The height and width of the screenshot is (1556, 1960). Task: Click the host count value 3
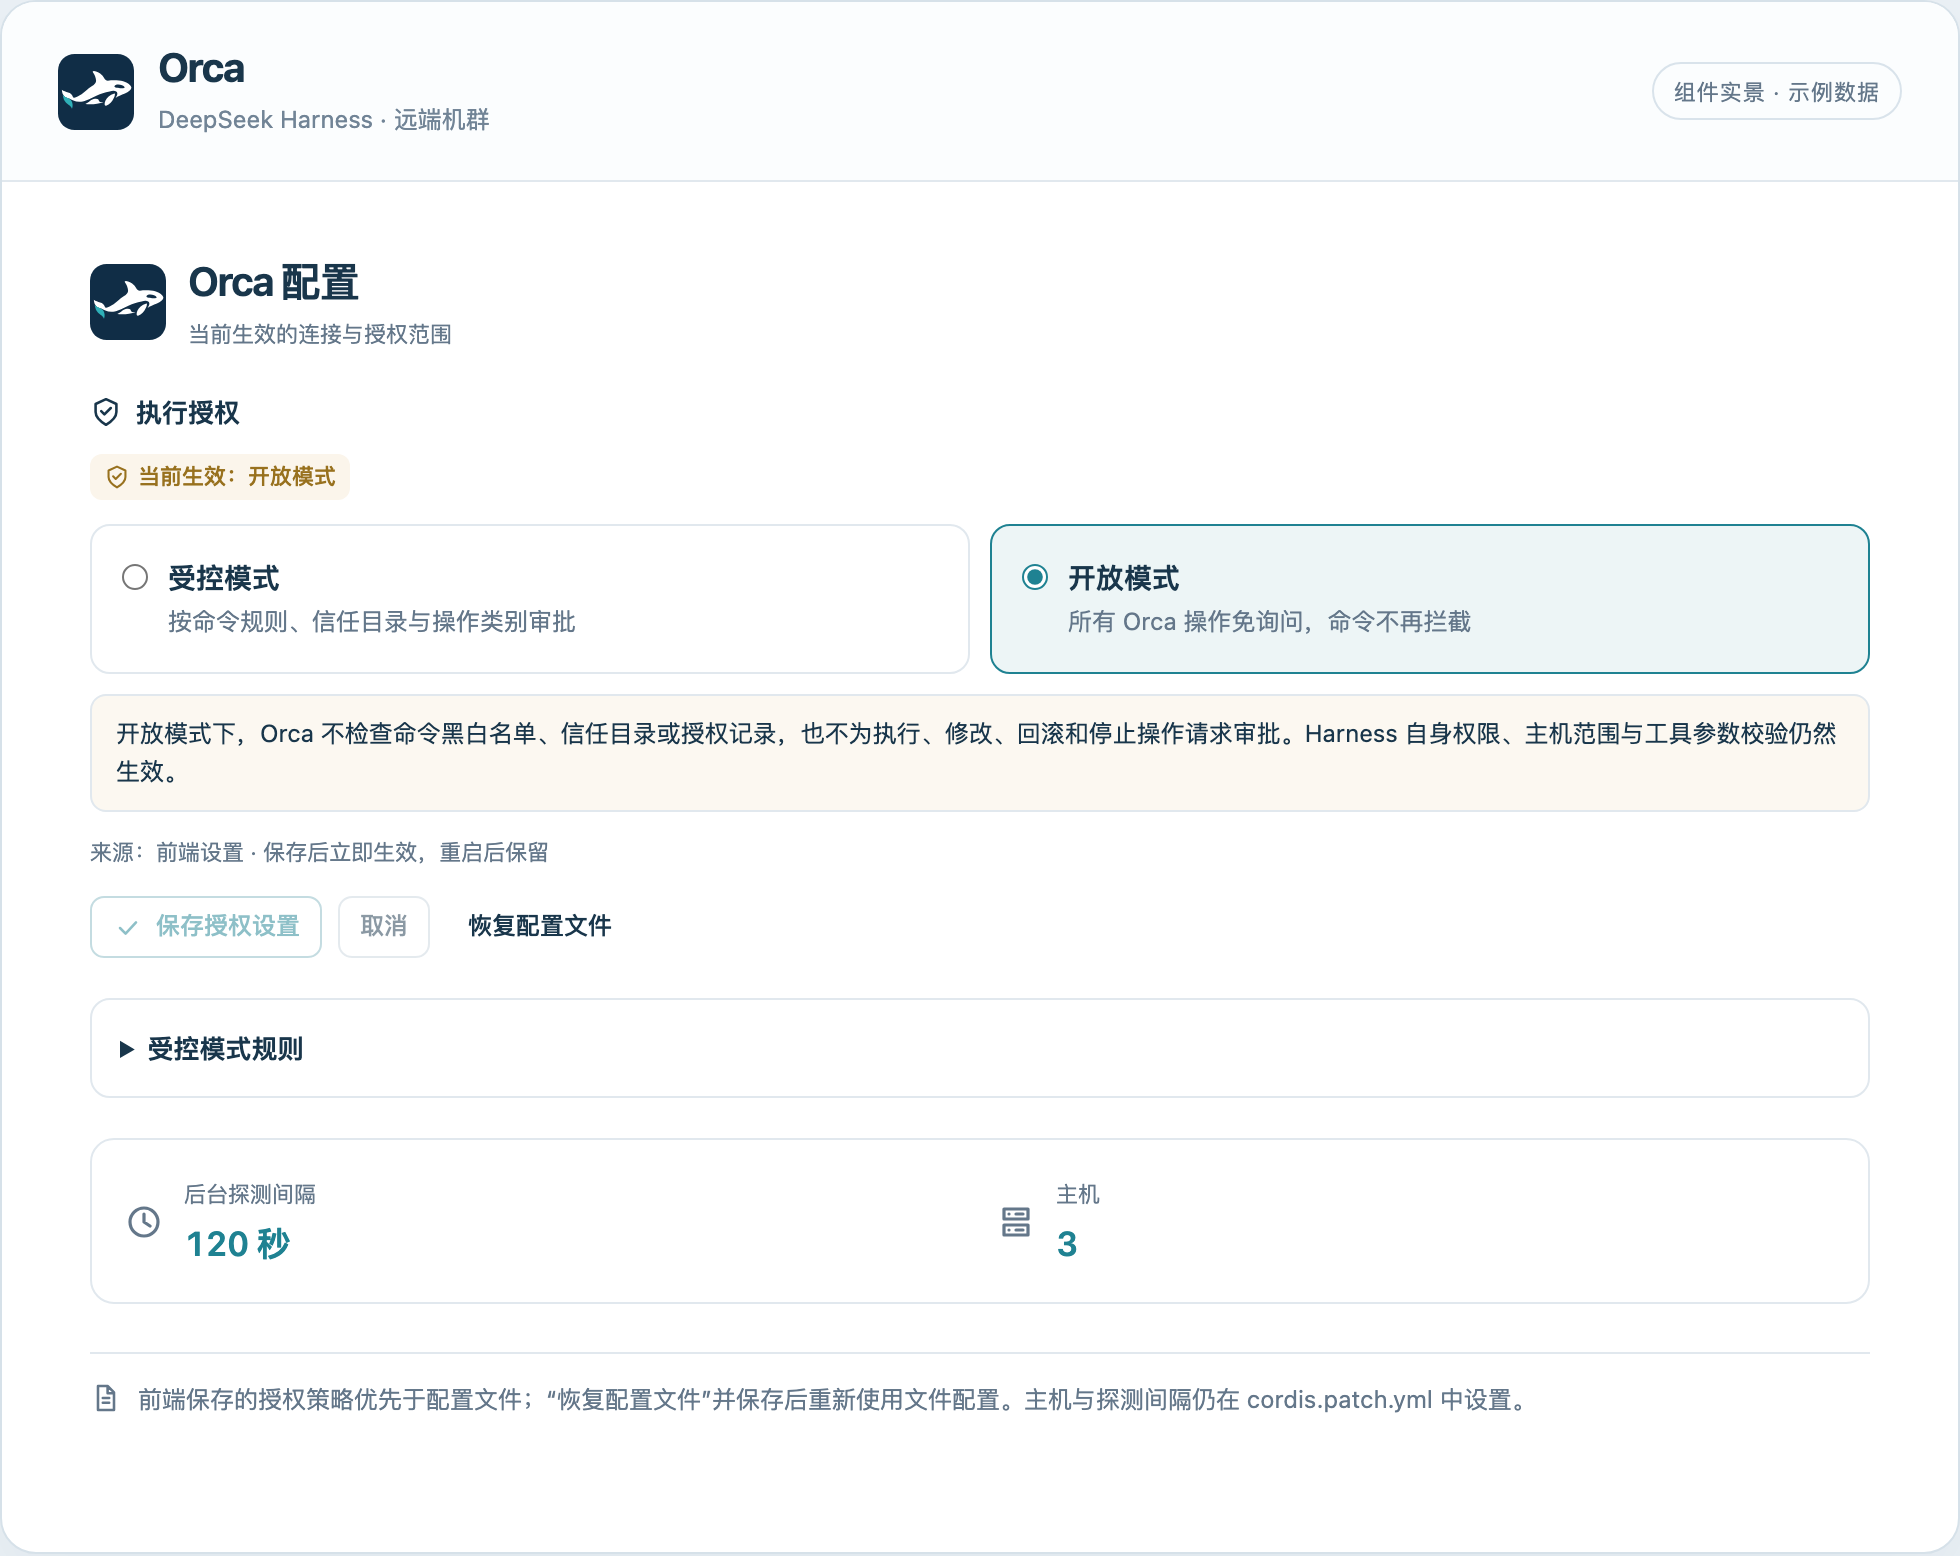click(x=1067, y=1244)
